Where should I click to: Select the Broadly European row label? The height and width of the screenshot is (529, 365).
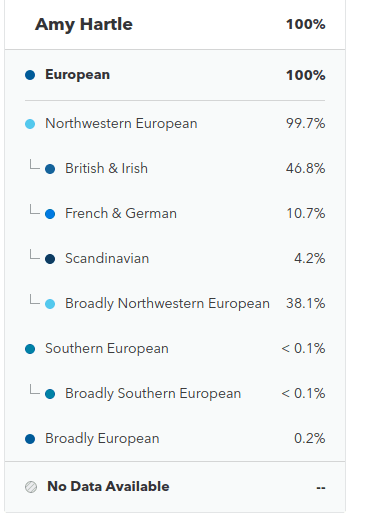(102, 438)
